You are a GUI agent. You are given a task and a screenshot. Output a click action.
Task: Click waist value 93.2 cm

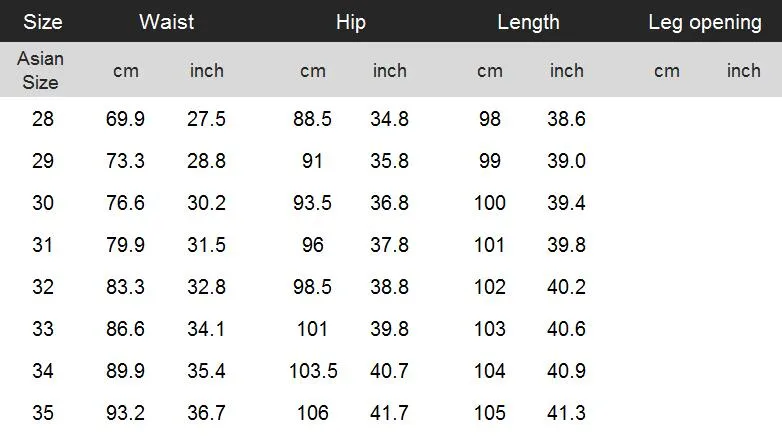click(x=125, y=413)
